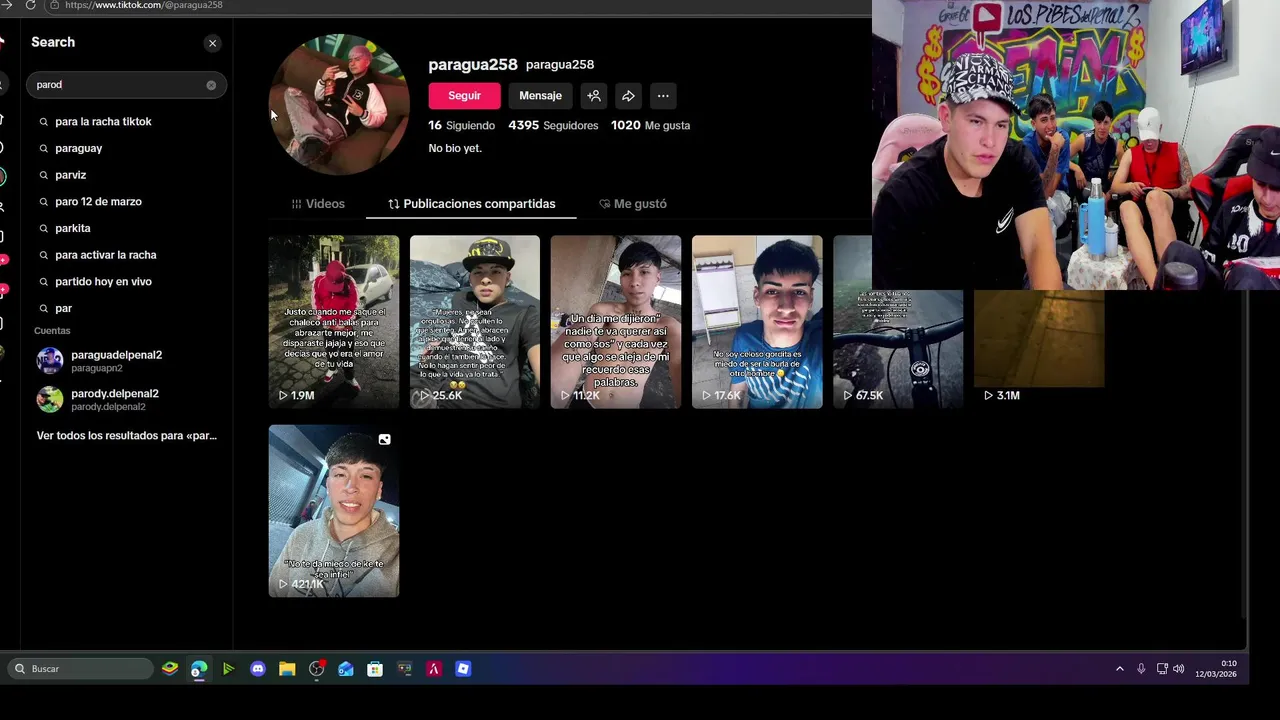Click the parody.delpenal2 account avatar
This screenshot has height=720, width=1280.
50,400
